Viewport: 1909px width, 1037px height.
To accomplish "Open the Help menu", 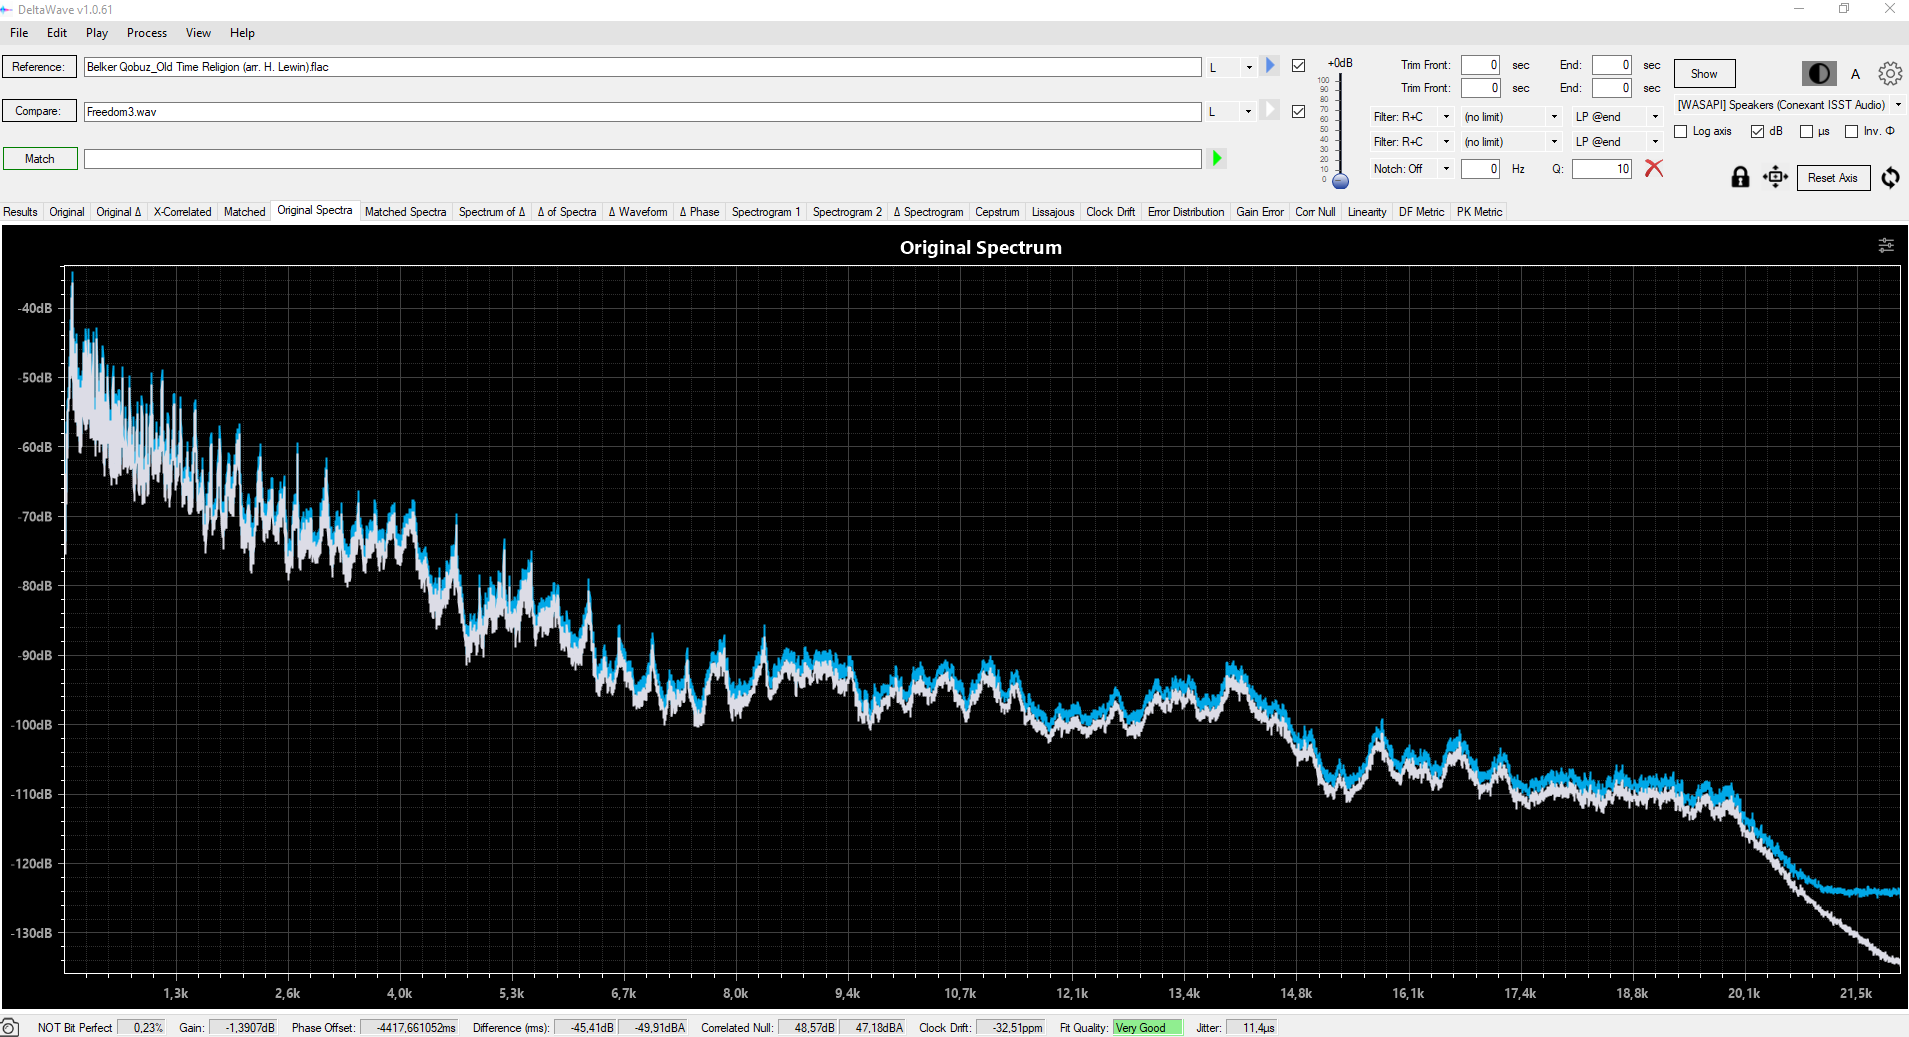I will (242, 33).
